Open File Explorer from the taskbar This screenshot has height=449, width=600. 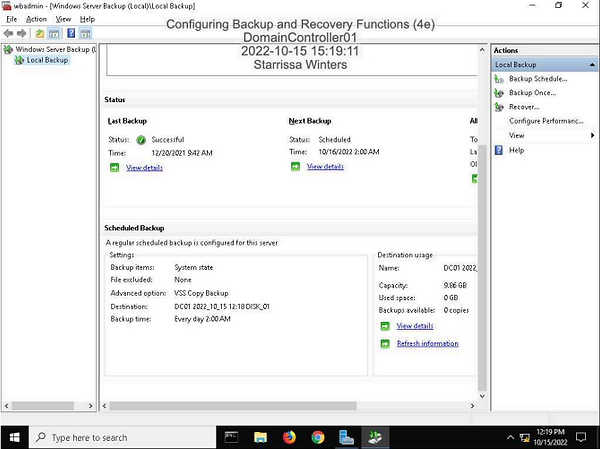pyautogui.click(x=260, y=437)
